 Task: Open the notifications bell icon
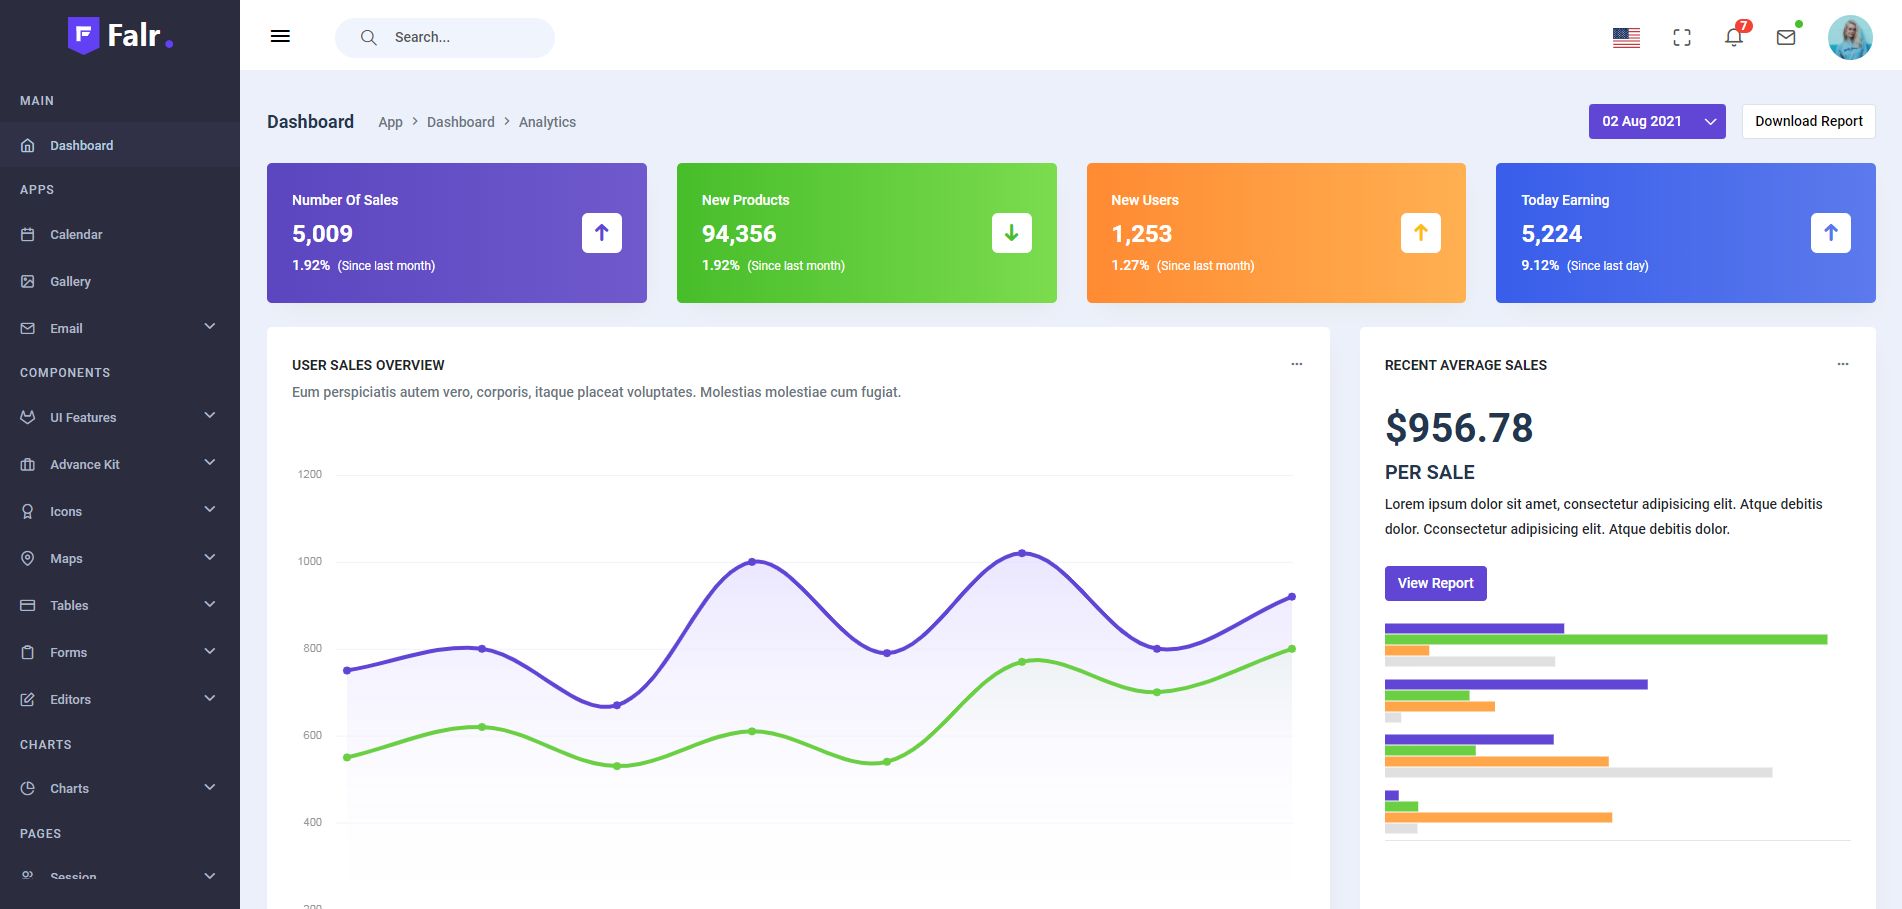(x=1734, y=37)
